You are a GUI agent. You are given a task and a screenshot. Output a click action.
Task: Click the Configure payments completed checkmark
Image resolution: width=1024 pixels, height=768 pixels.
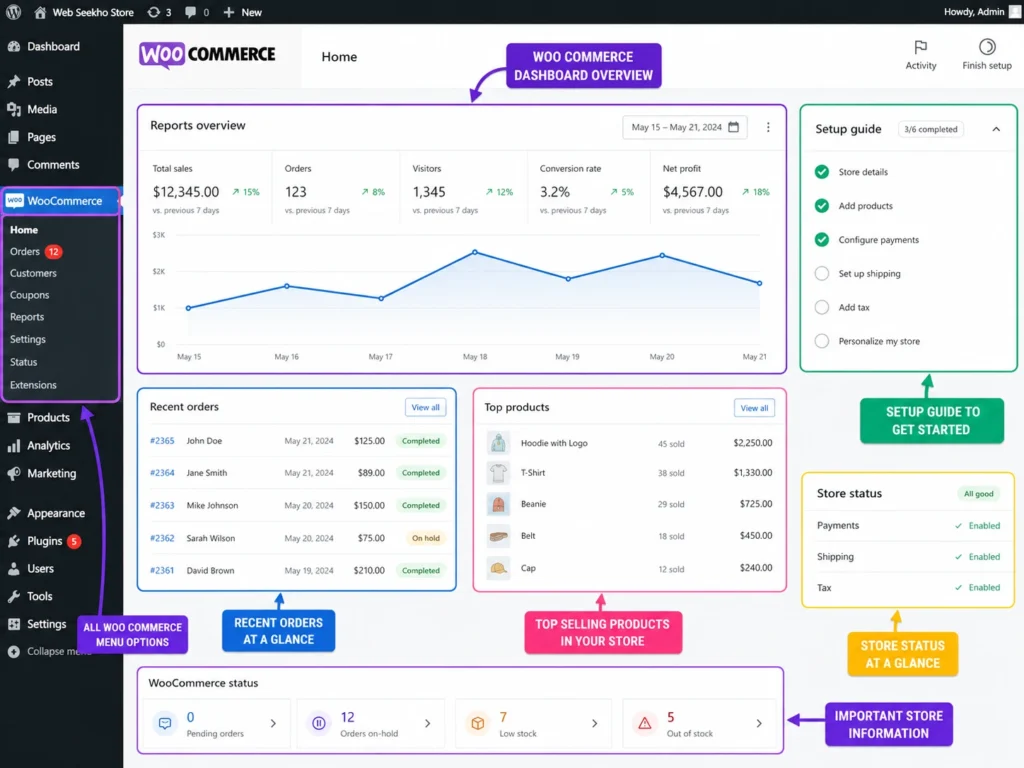point(822,240)
